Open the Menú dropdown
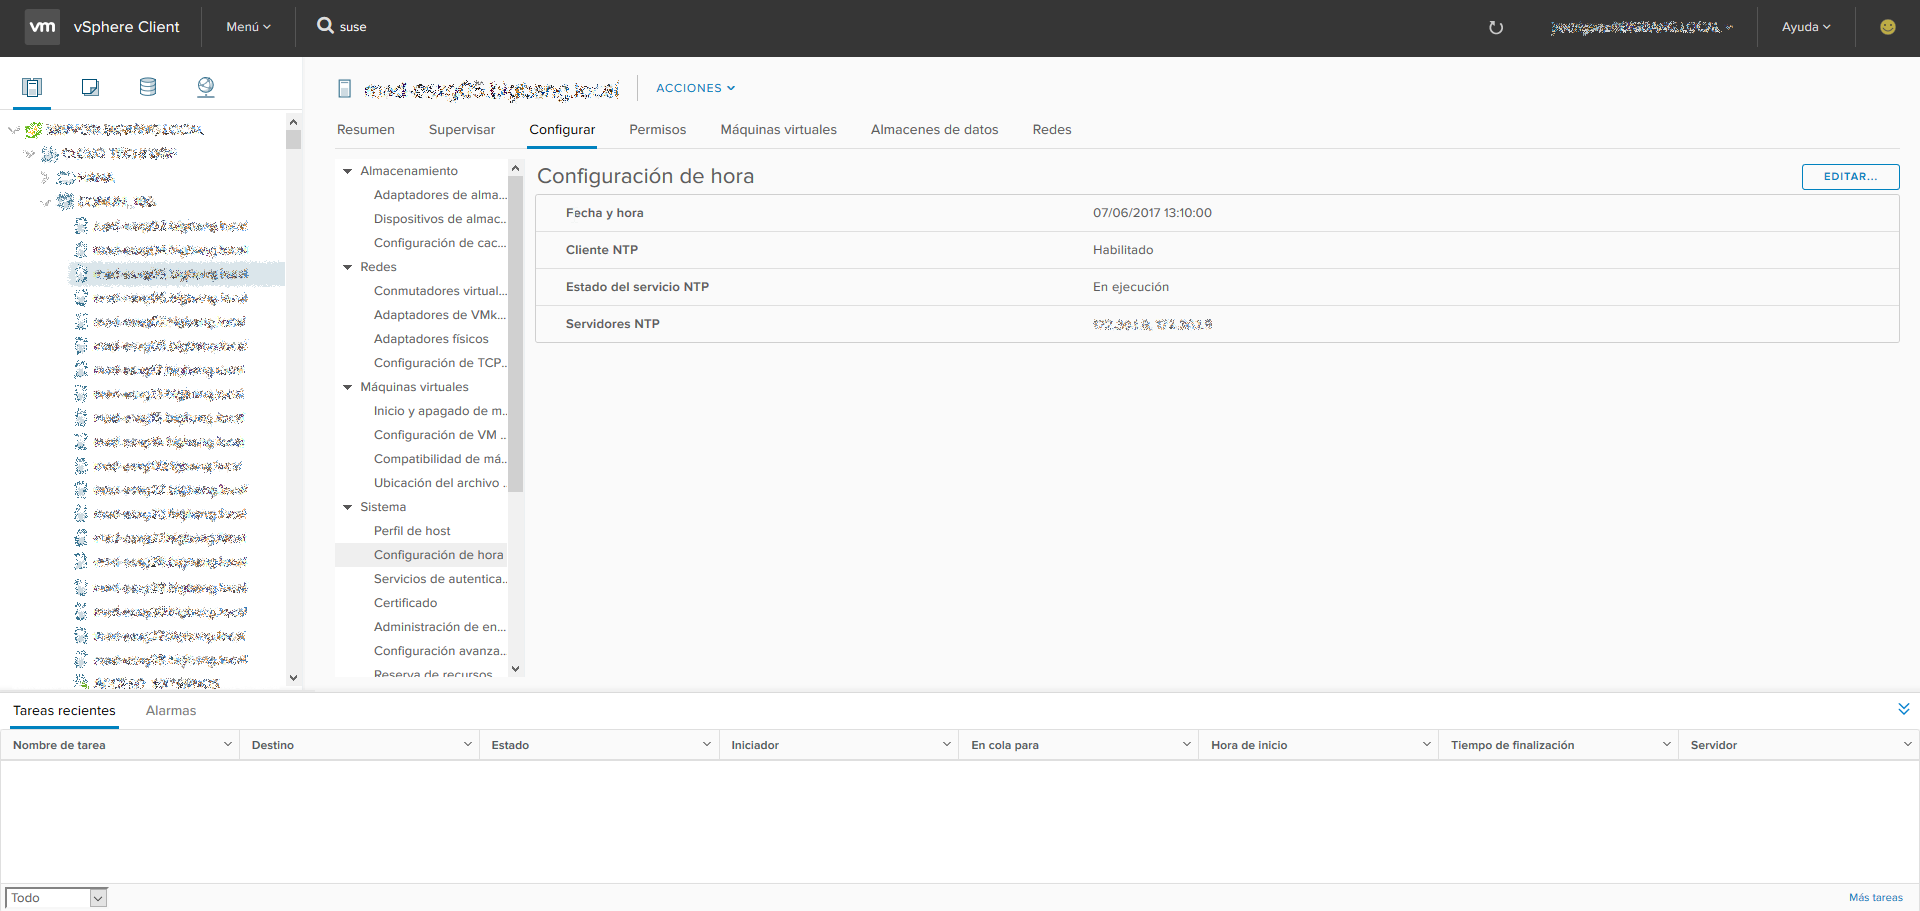 248,27
